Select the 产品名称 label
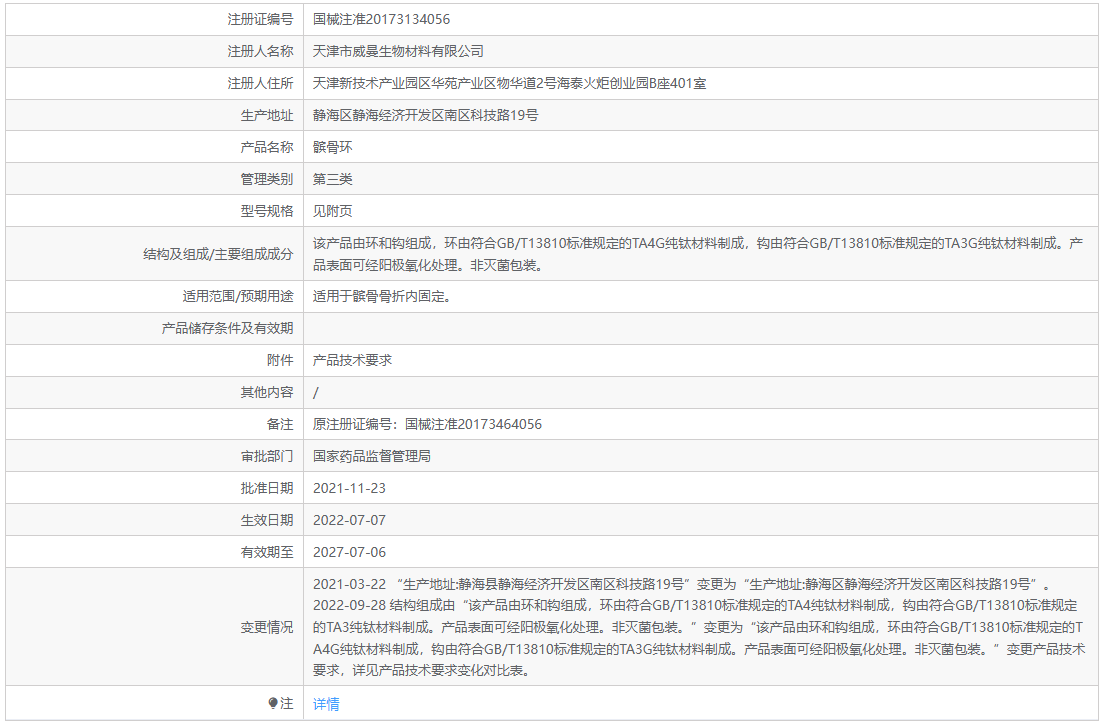The image size is (1105, 725). point(266,147)
